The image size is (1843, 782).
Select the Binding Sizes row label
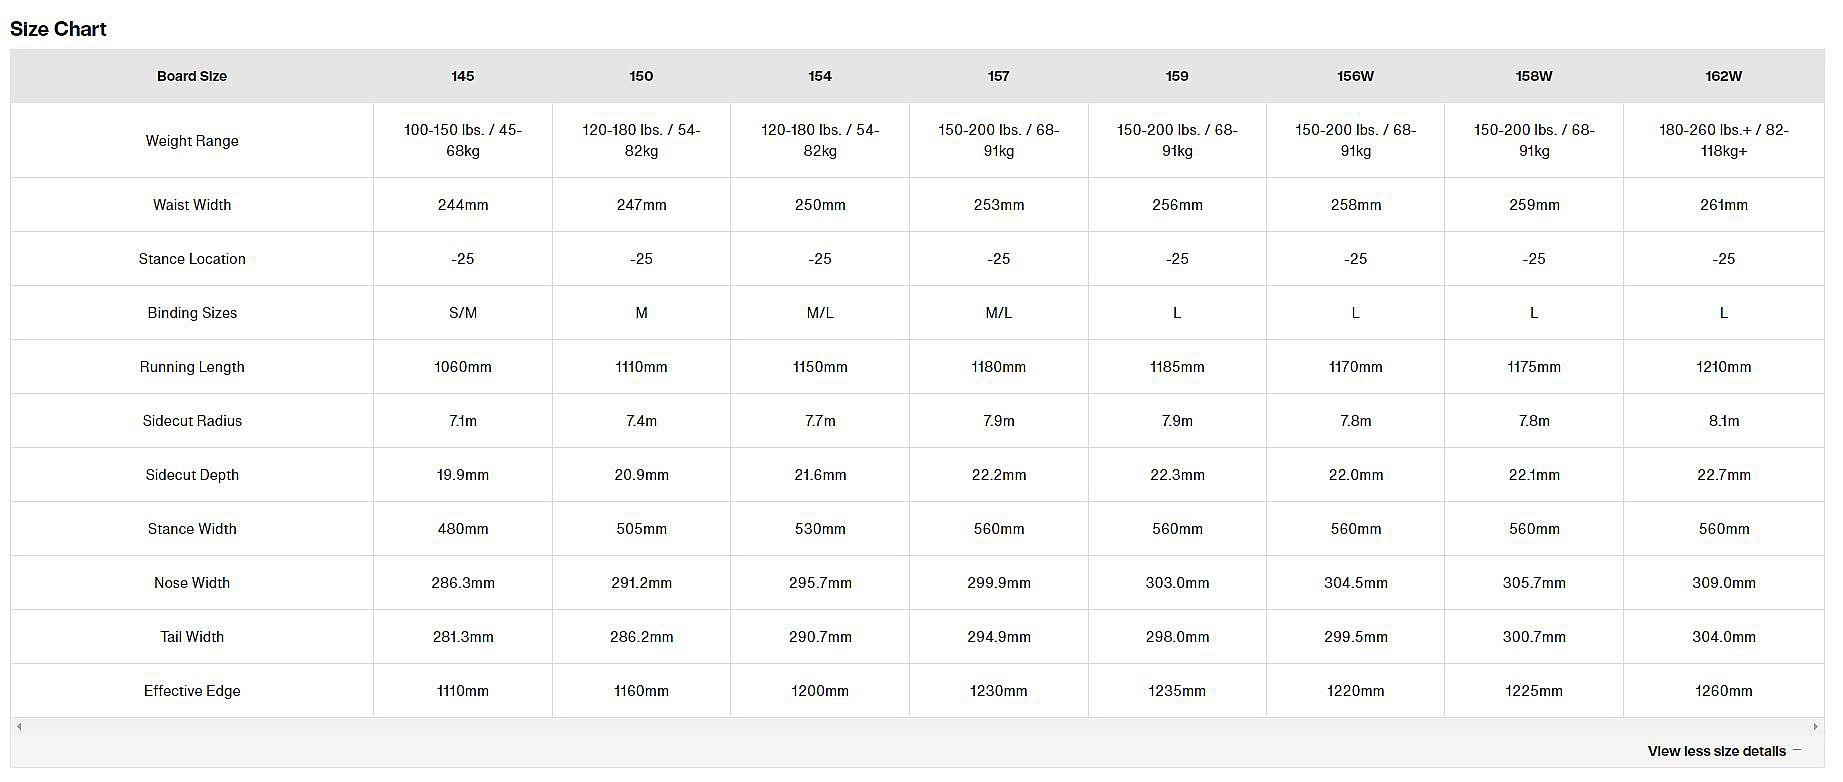pyautogui.click(x=192, y=313)
